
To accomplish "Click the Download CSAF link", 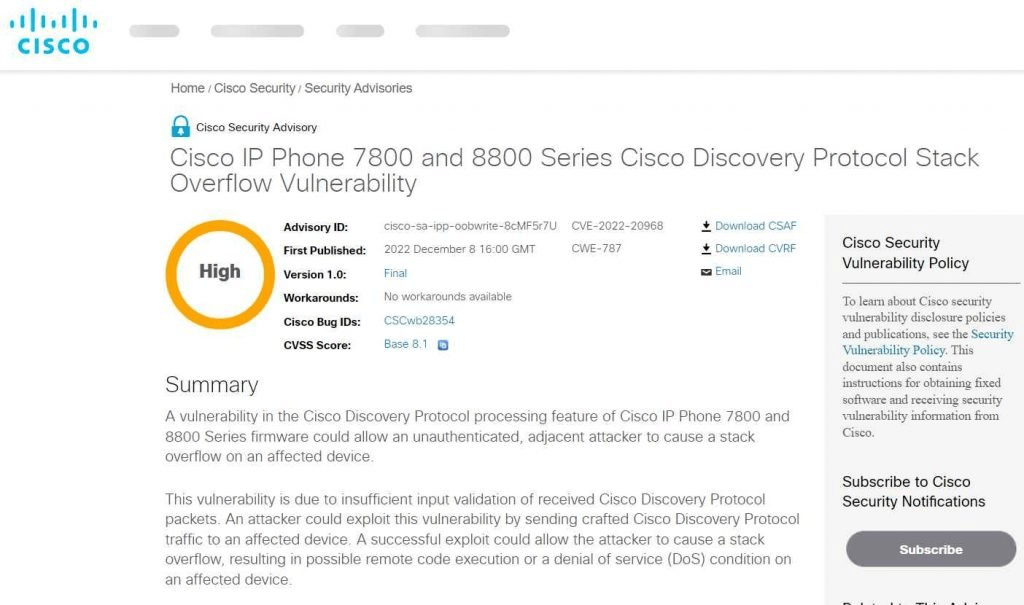I will coord(756,225).
